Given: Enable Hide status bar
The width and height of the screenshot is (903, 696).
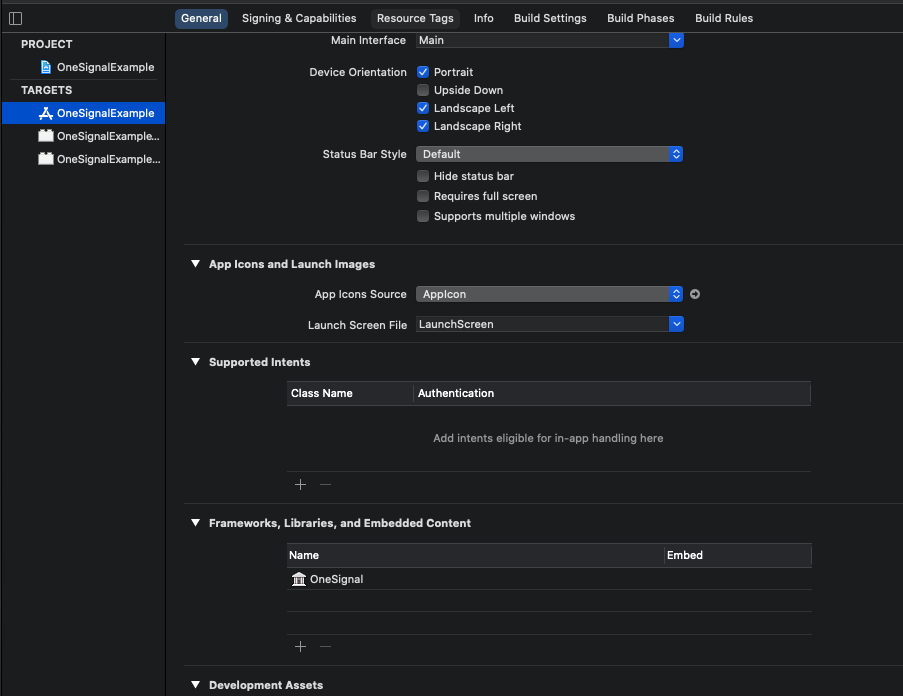Looking at the screenshot, I should pyautogui.click(x=423, y=176).
